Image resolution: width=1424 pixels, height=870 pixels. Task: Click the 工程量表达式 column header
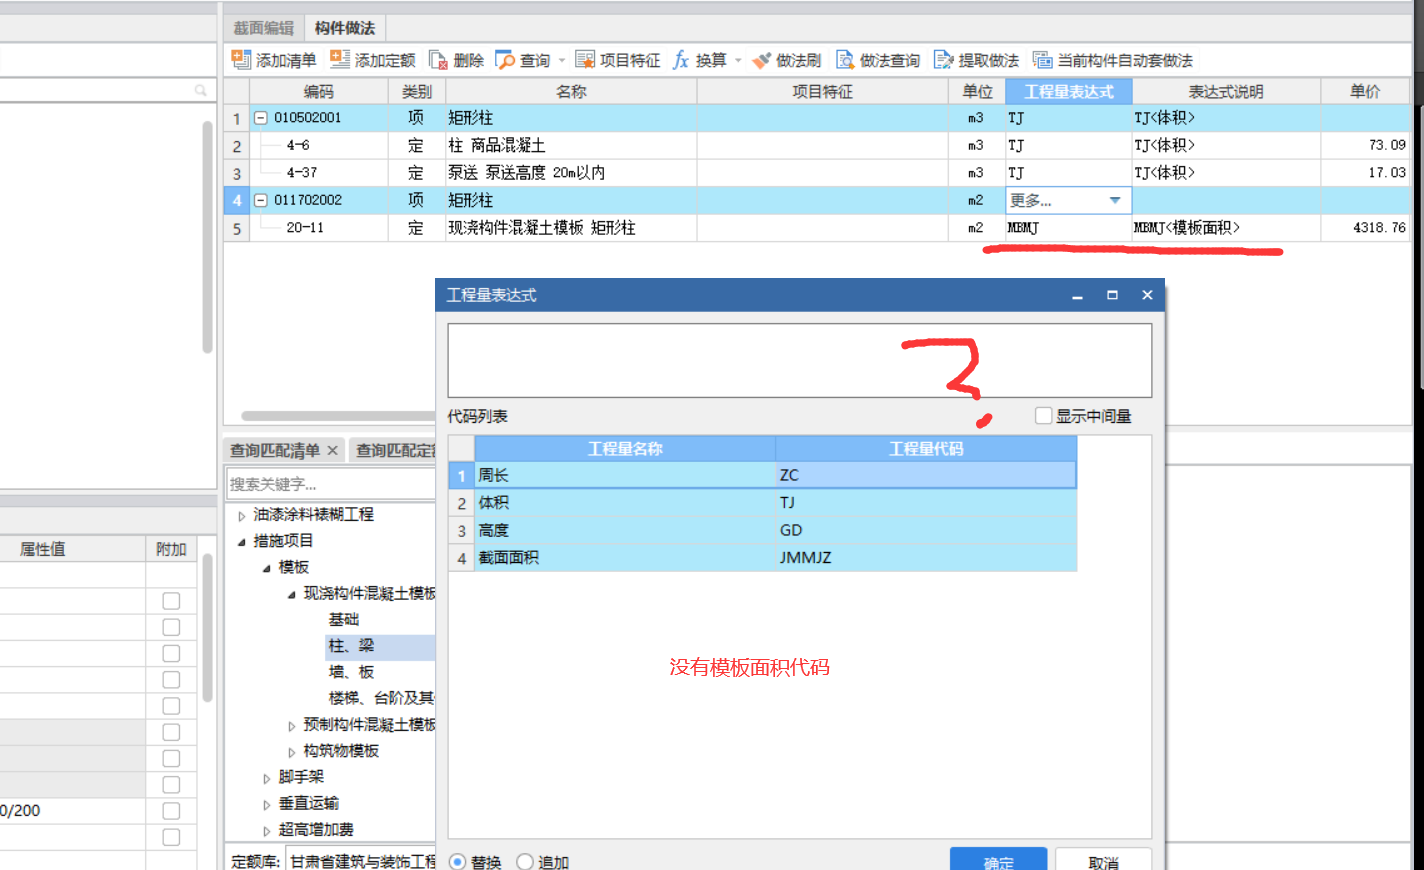point(1069,91)
